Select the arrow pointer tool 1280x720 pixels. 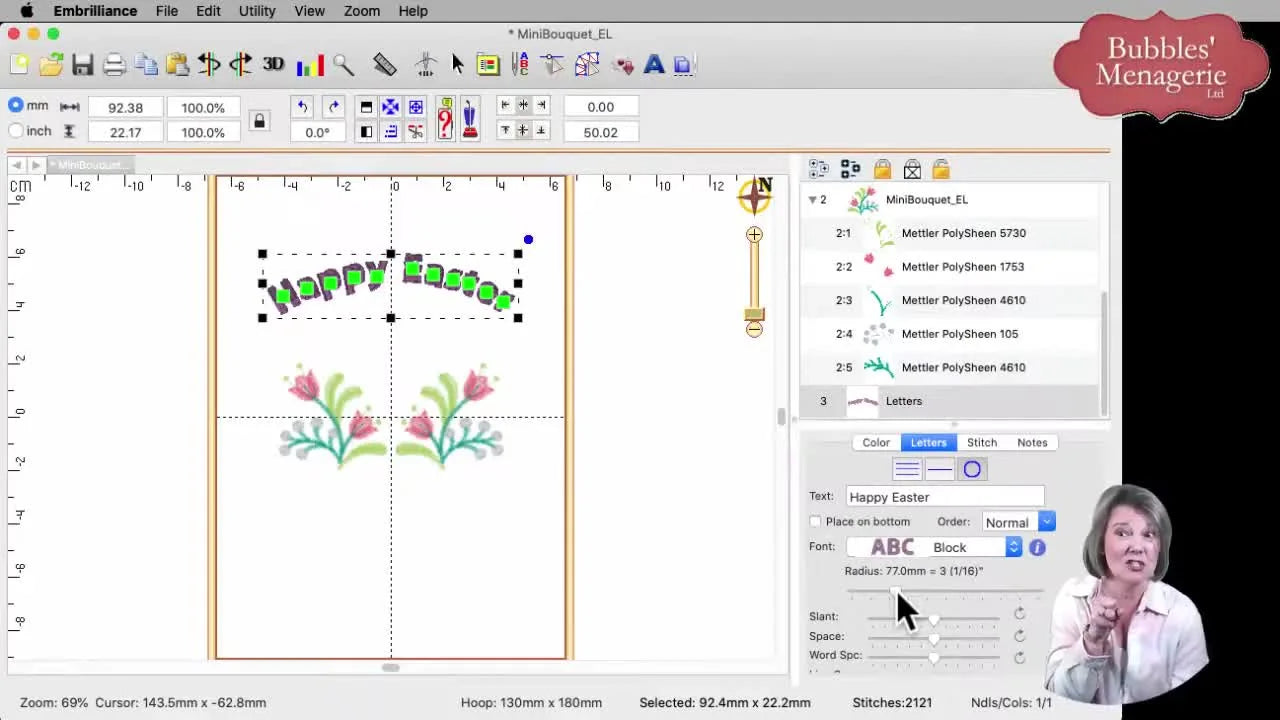[x=457, y=65]
